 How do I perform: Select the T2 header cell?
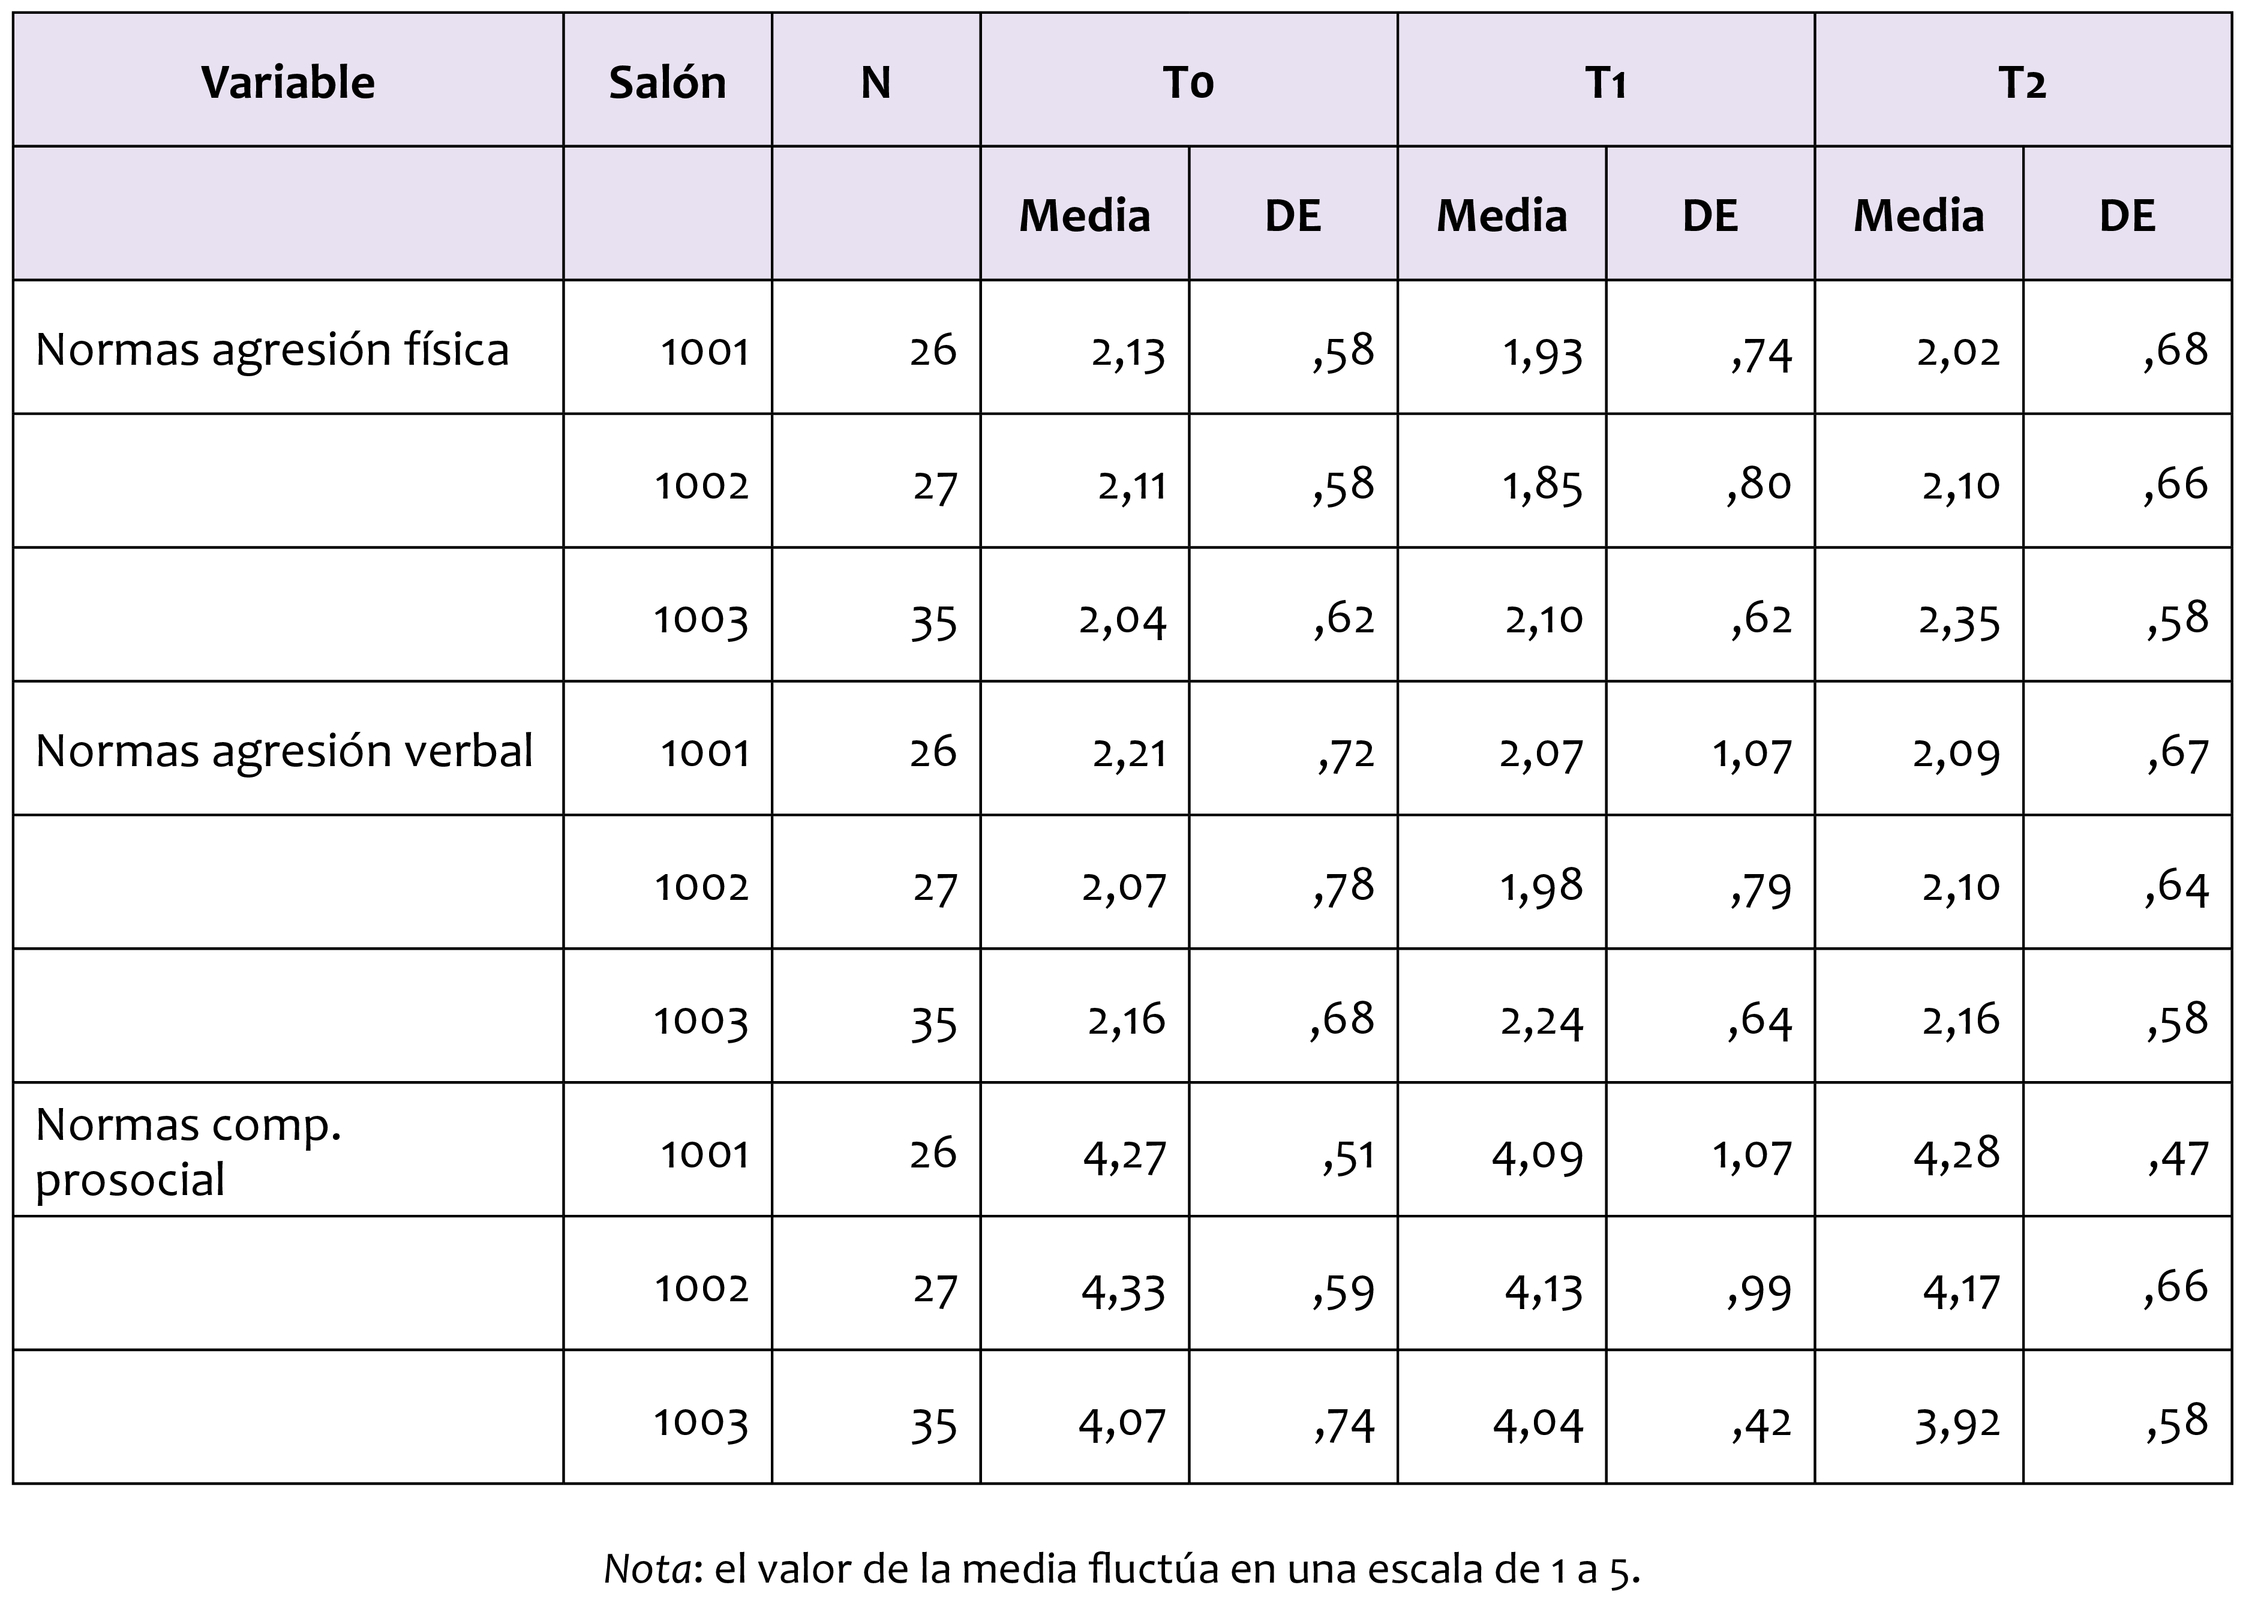coord(2022,82)
